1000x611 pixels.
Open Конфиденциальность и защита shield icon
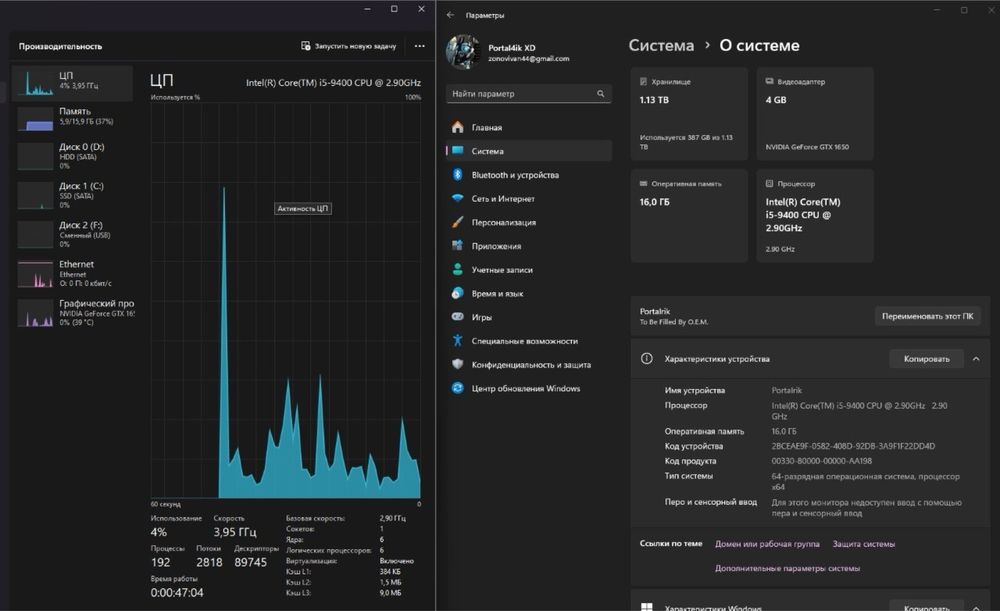coord(457,364)
